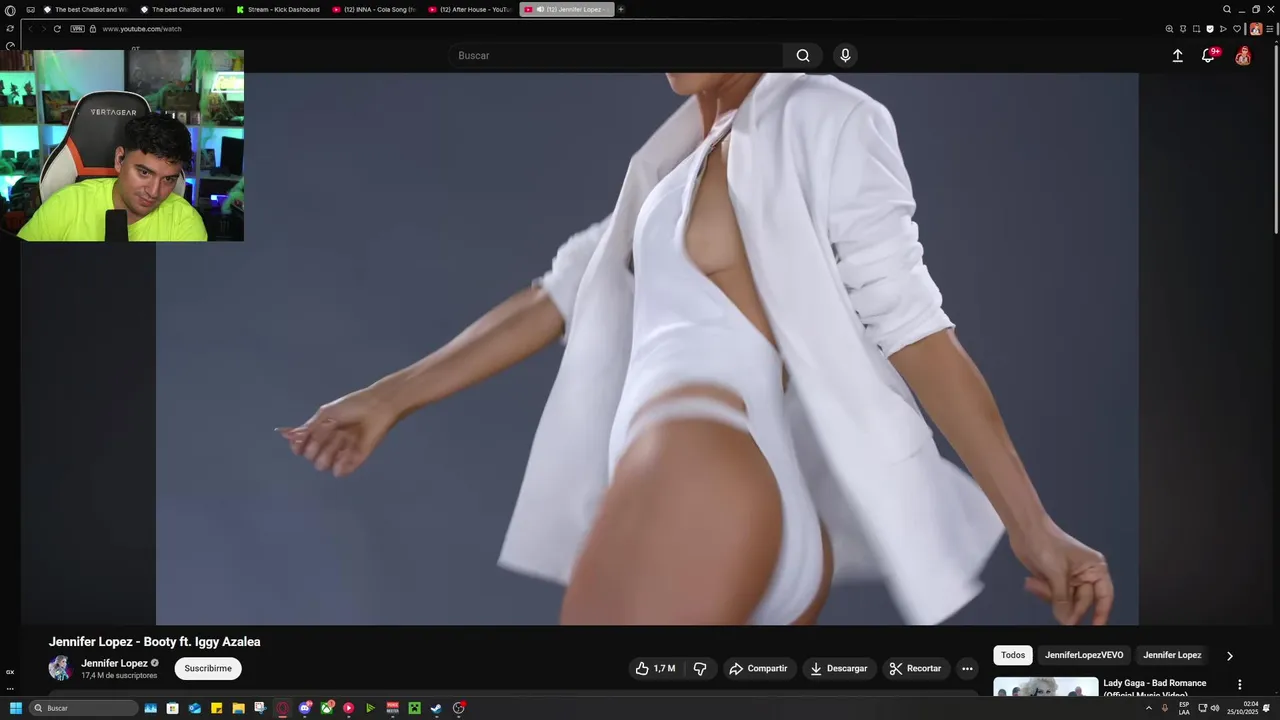Viewport: 1280px width, 720px height.
Task: Open browser zoom magnifier in address bar
Action: [x=1169, y=29]
